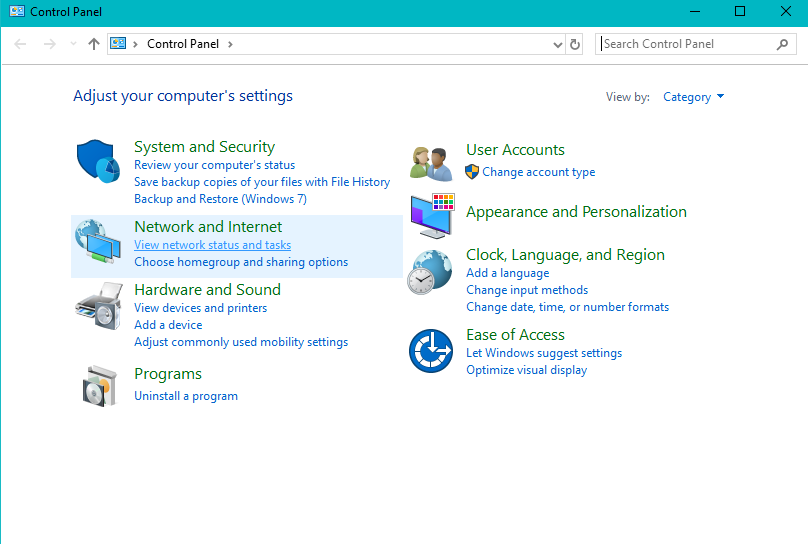
Task: Open Adjust commonly used mobility settings
Action: (x=241, y=342)
